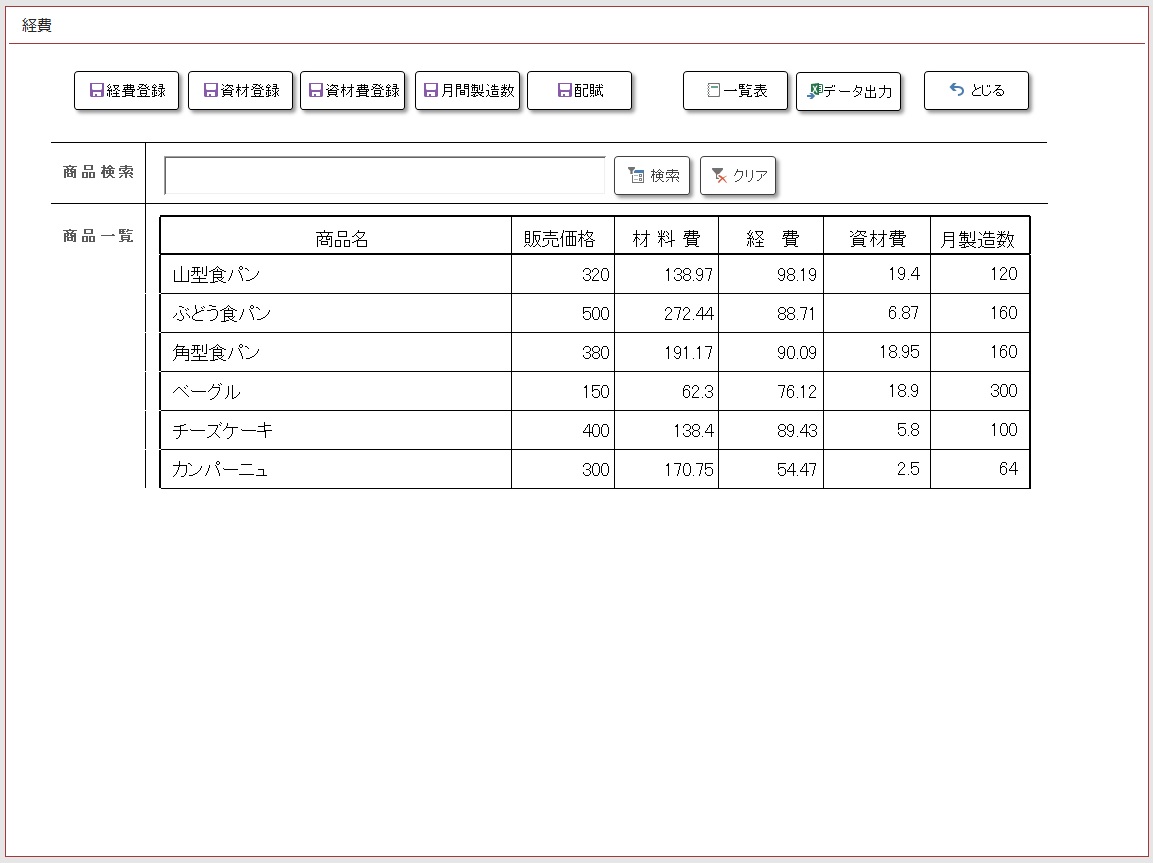Select the 月製造数 column header

click(x=980, y=236)
